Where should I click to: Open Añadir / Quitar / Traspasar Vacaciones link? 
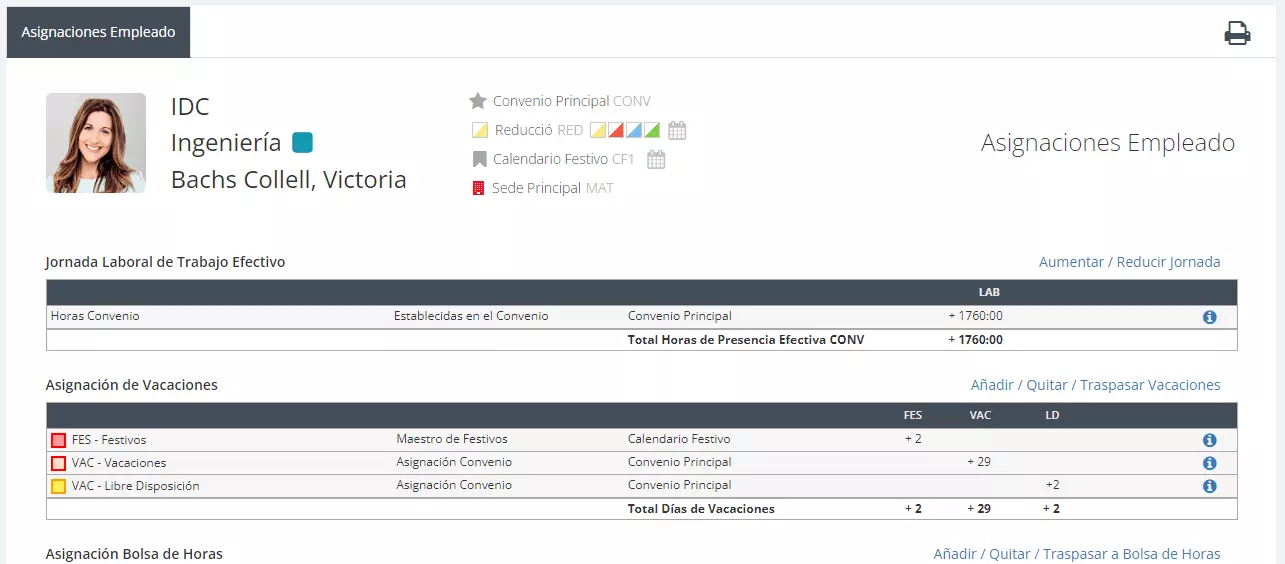pyautogui.click(x=1095, y=385)
